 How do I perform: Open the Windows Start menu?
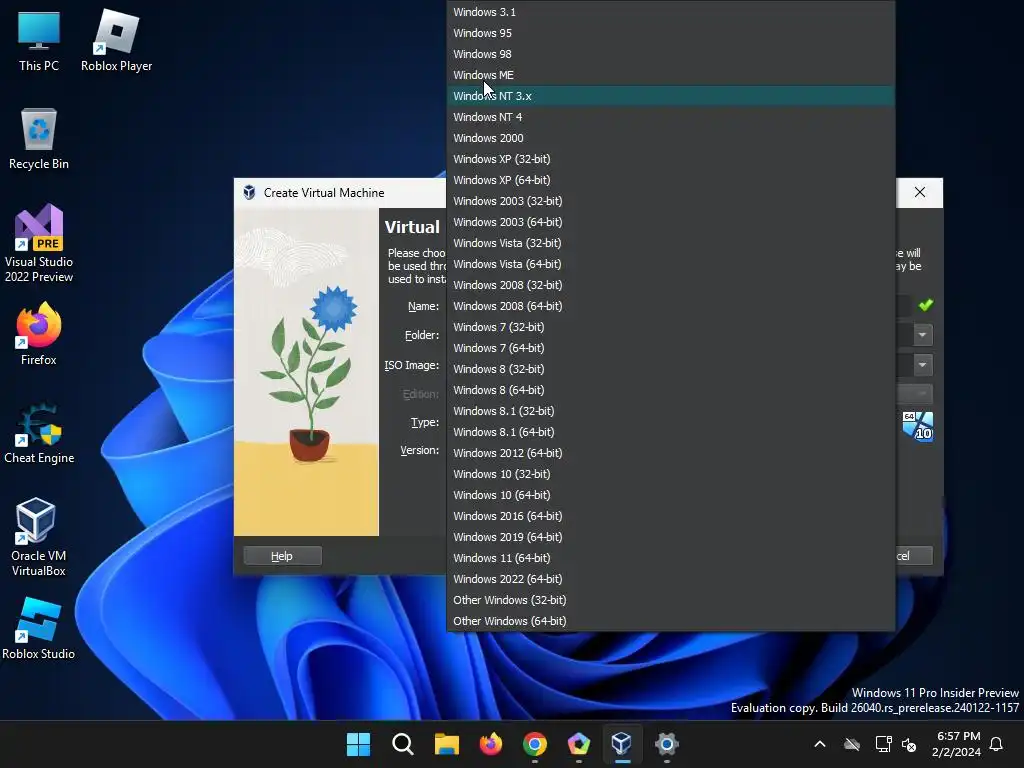[x=358, y=744]
